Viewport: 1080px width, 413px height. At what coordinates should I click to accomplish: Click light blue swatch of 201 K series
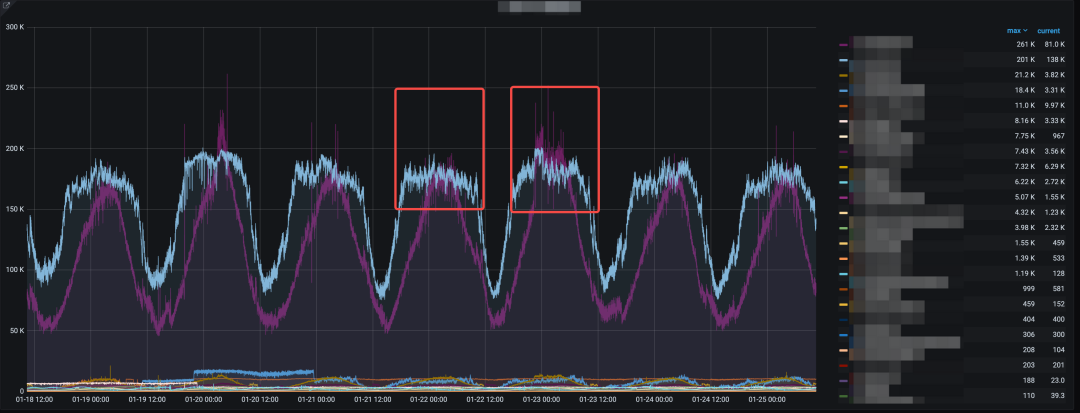click(x=845, y=61)
